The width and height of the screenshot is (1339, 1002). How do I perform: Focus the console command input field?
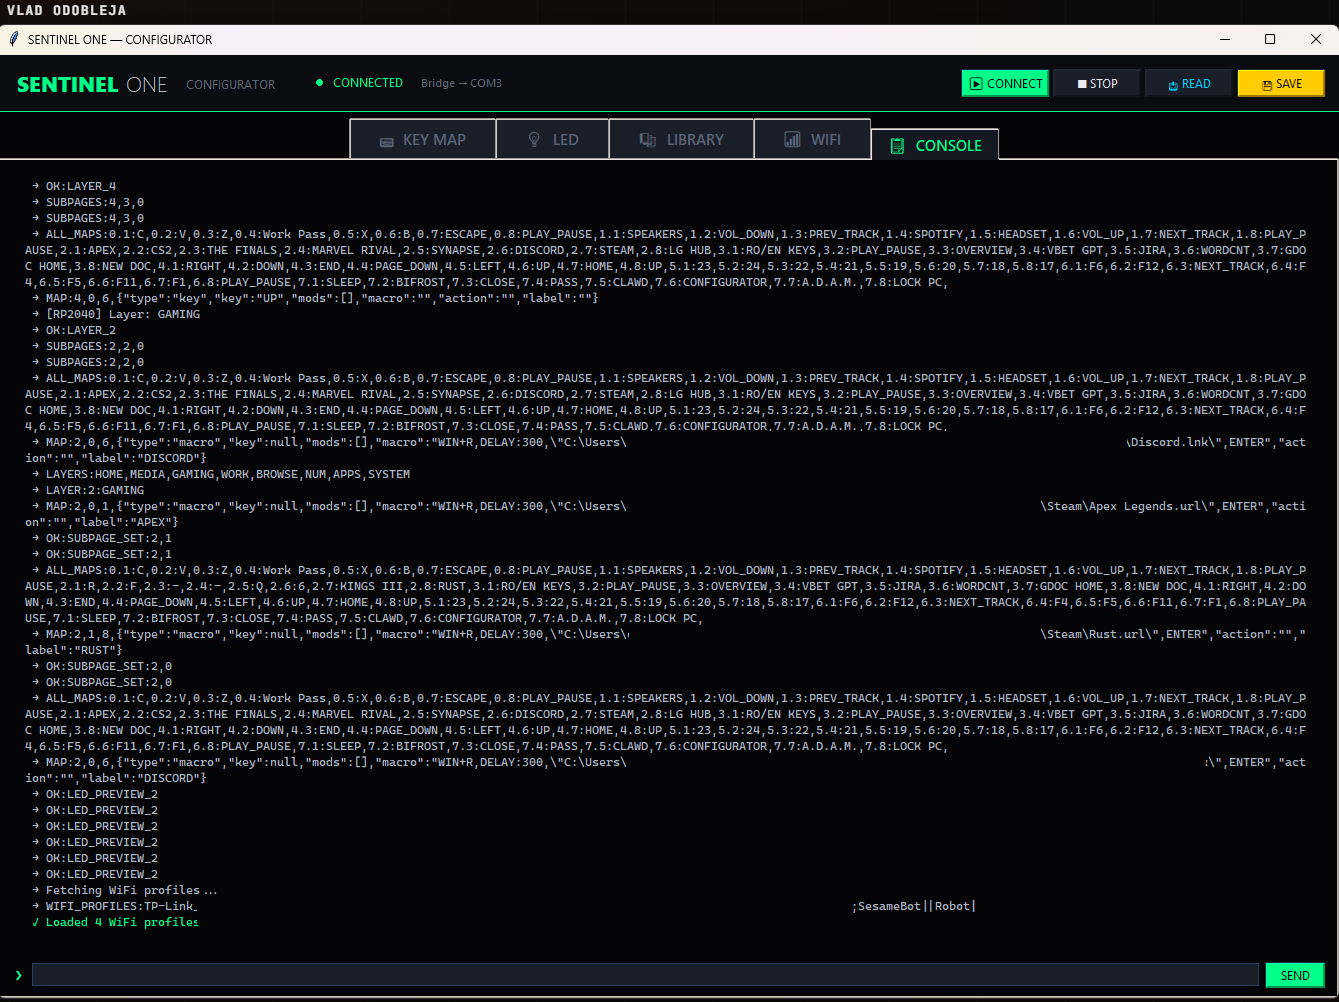pyautogui.click(x=645, y=975)
